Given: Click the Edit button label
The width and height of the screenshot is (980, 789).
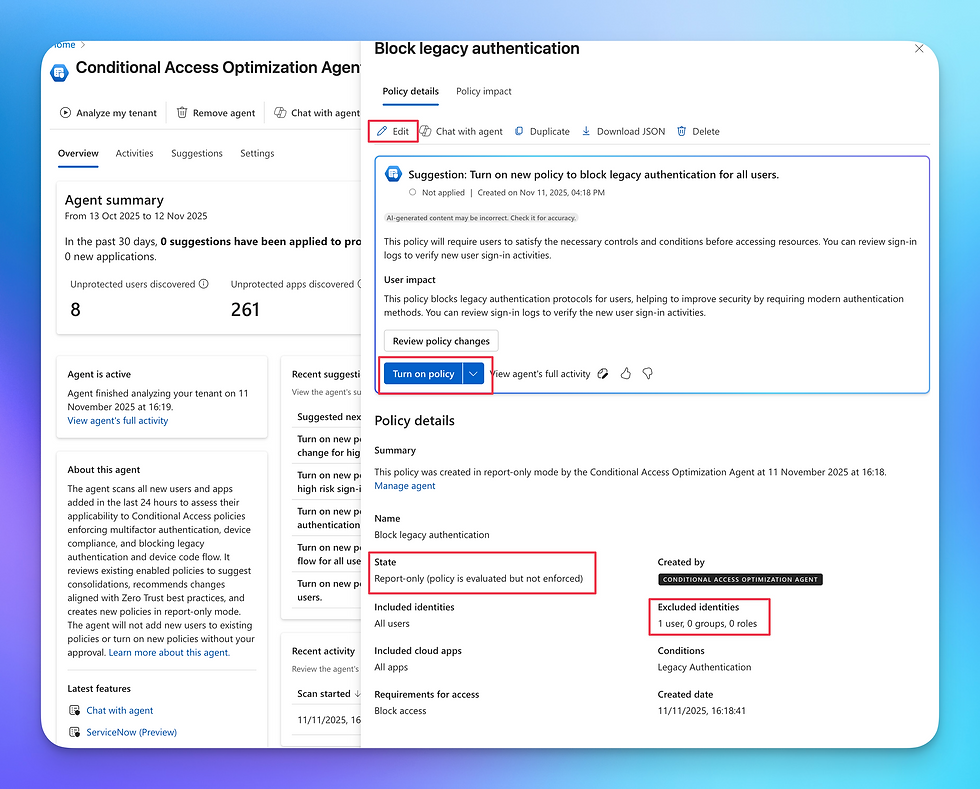Looking at the screenshot, I should (x=401, y=131).
